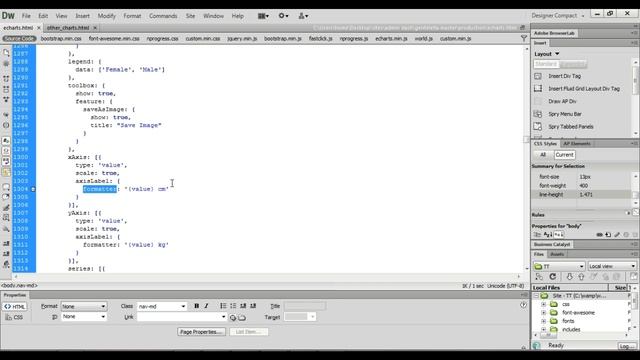Open the Extend Dreamweaver gear menu
The width and height of the screenshot is (640, 360).
point(283,16)
